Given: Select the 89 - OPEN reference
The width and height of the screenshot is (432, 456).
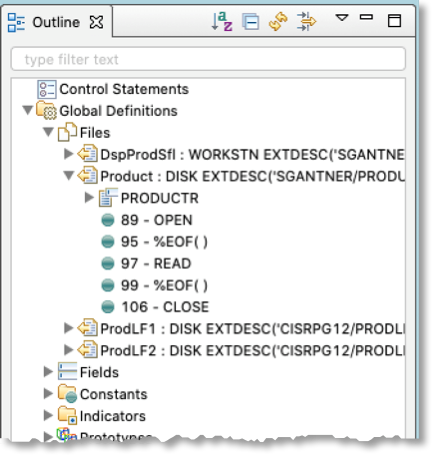Looking at the screenshot, I should click(x=157, y=220).
